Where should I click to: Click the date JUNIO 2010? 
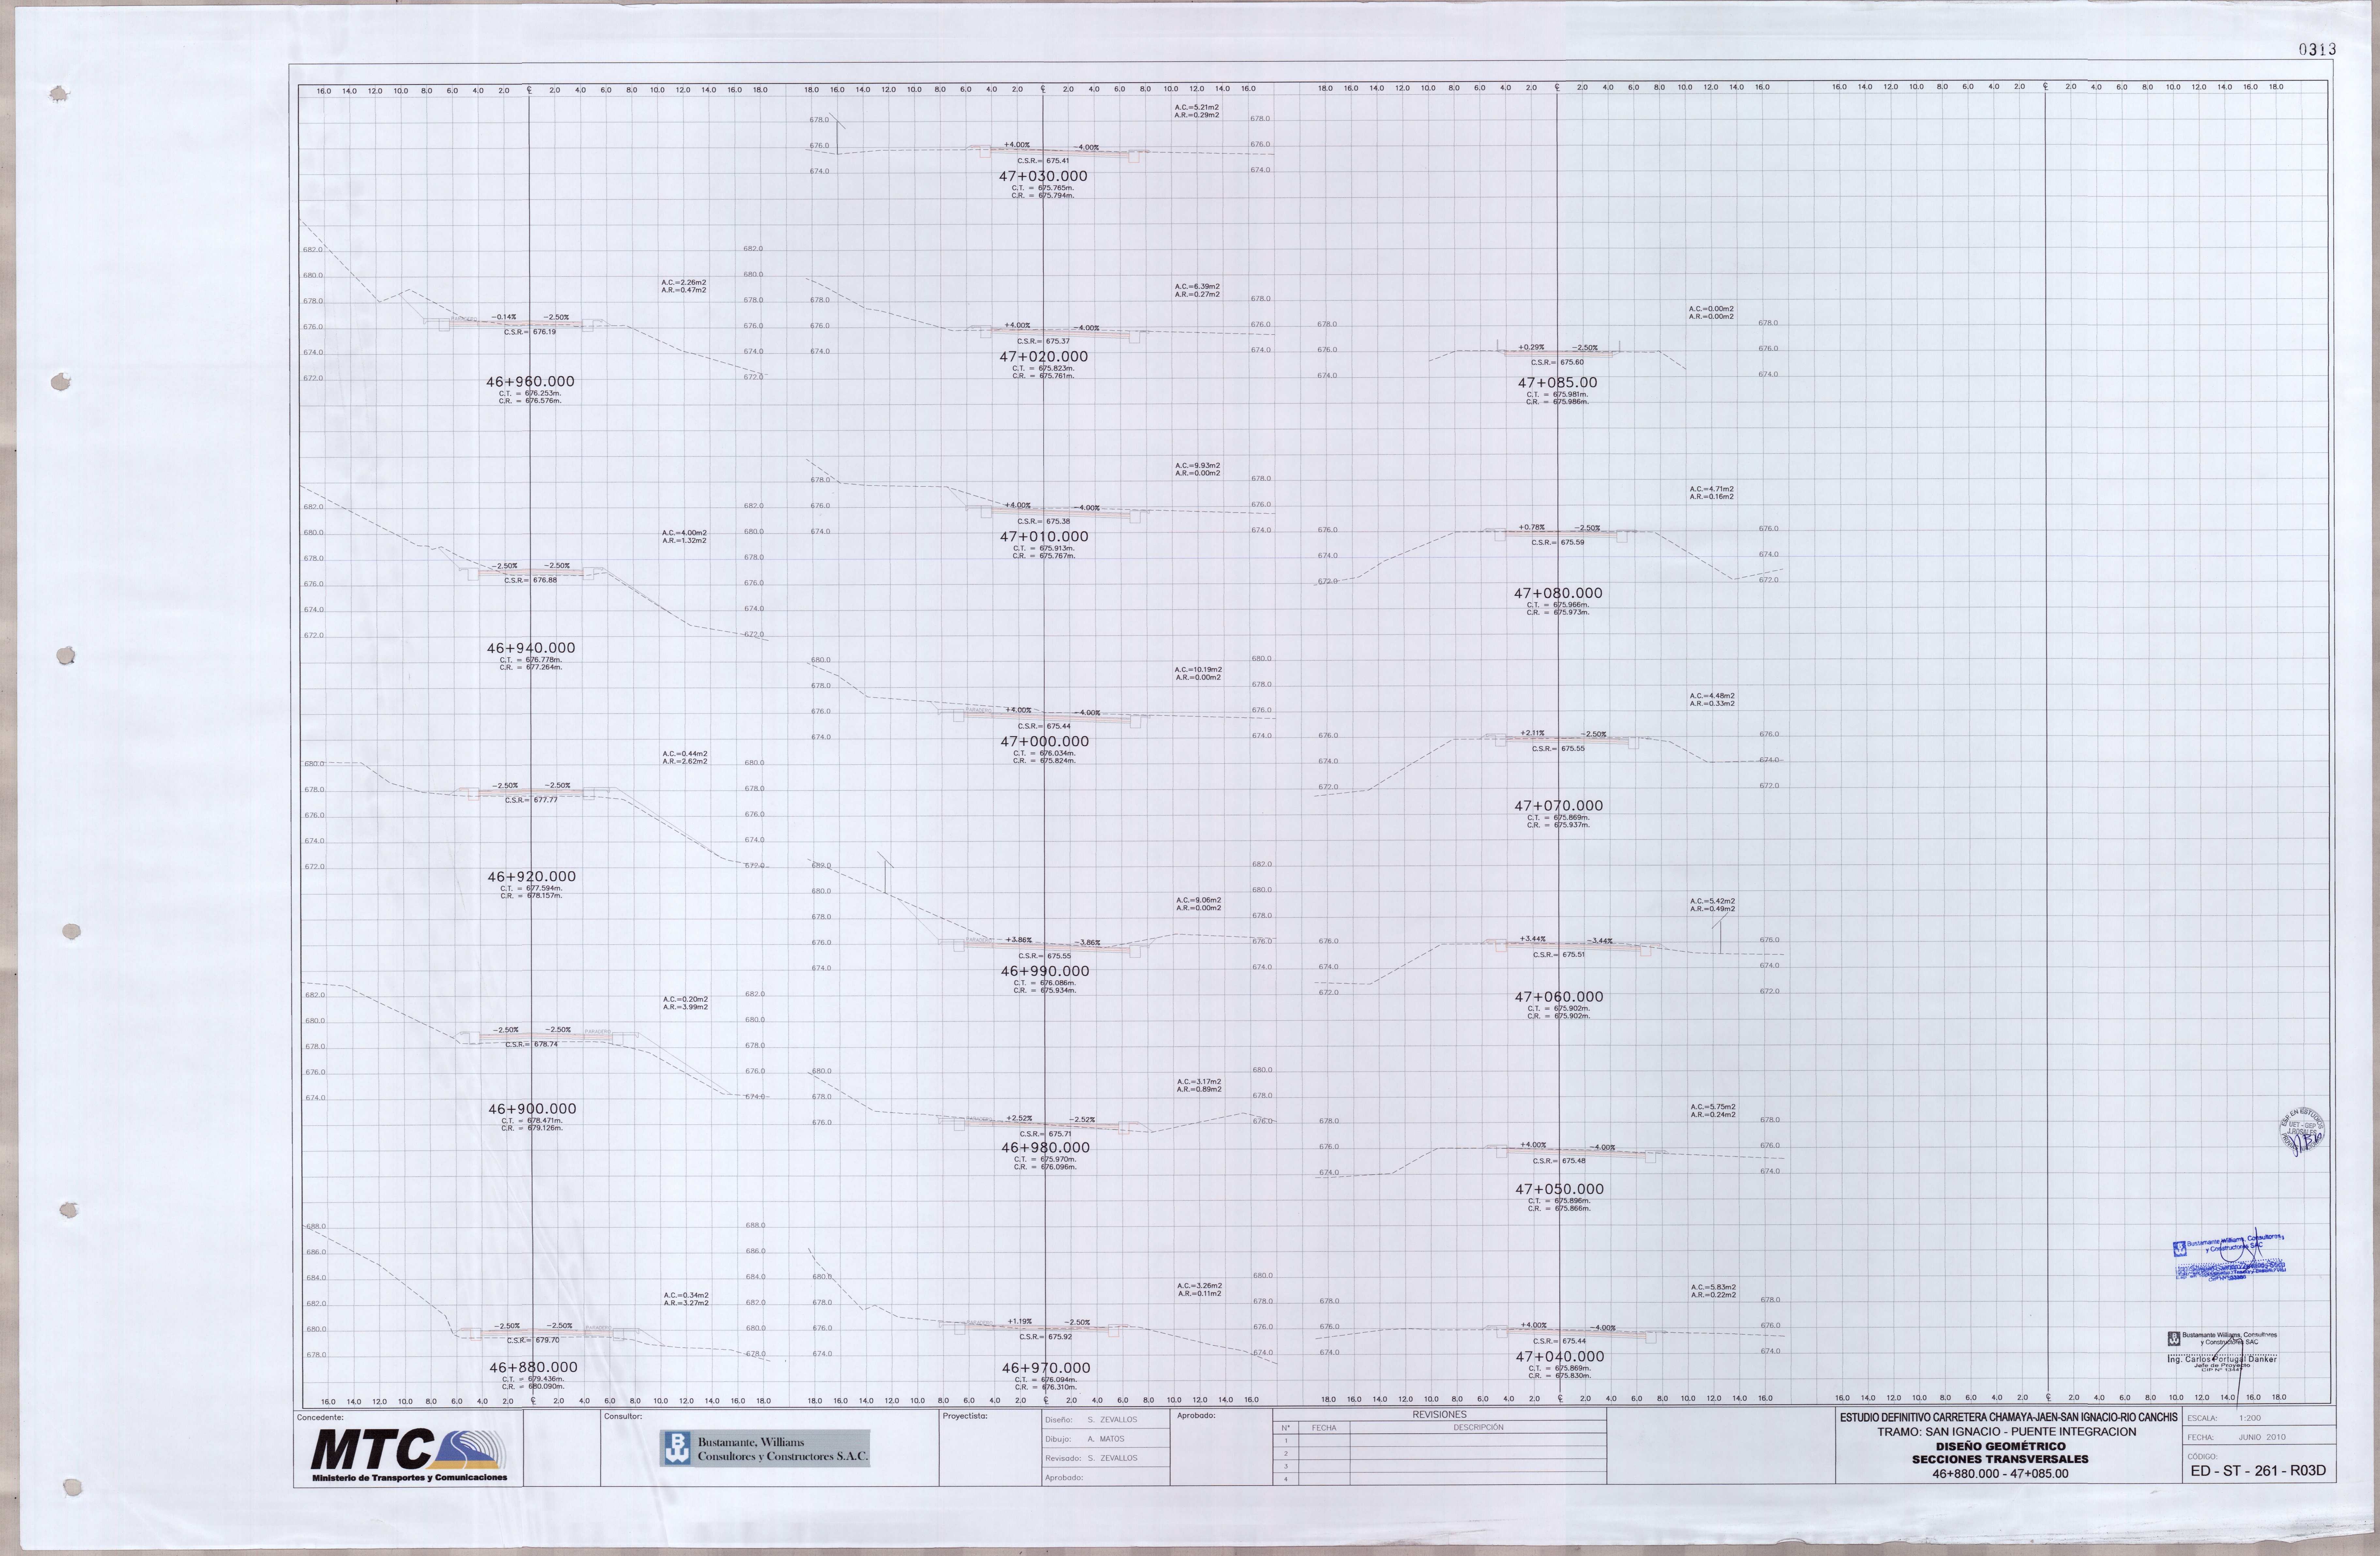pos(2262,1437)
